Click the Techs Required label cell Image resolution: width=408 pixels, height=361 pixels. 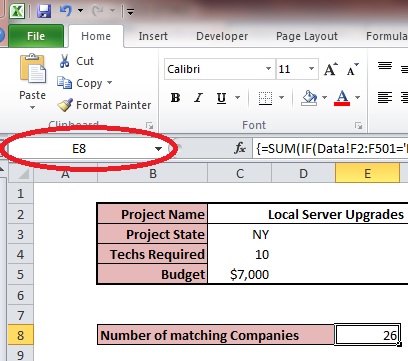click(152, 254)
